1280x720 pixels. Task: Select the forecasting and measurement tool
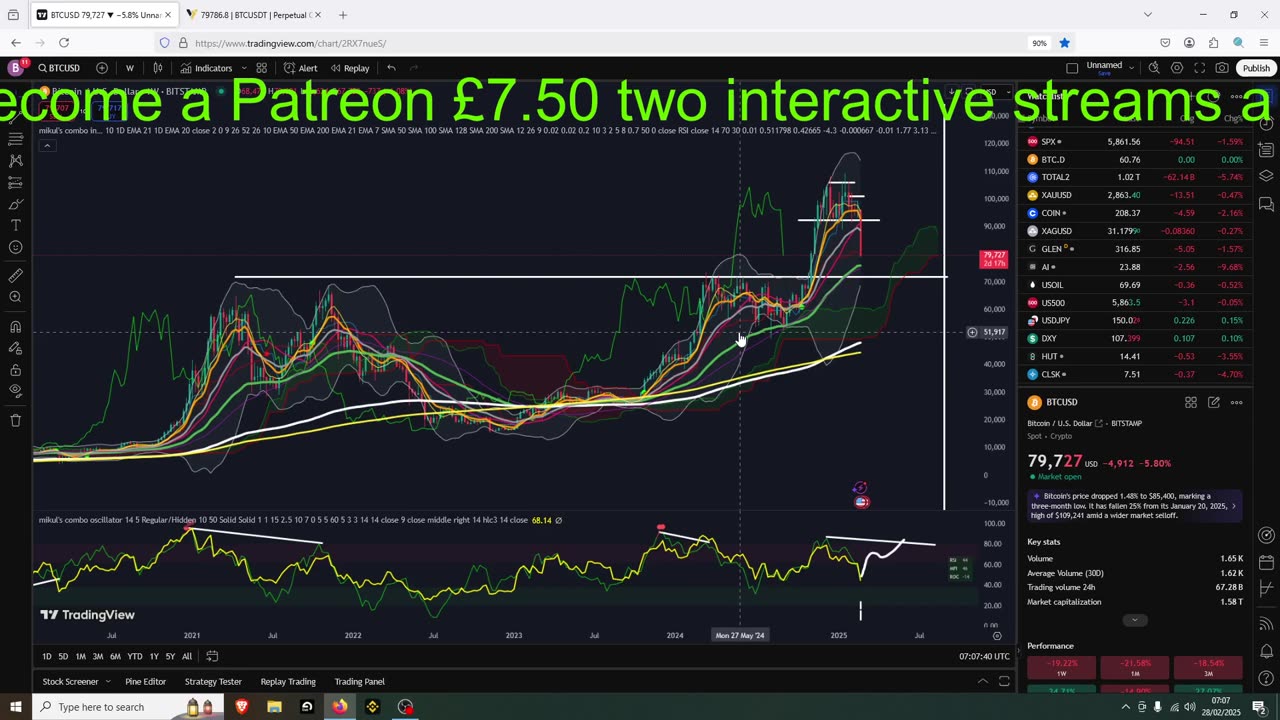15,183
